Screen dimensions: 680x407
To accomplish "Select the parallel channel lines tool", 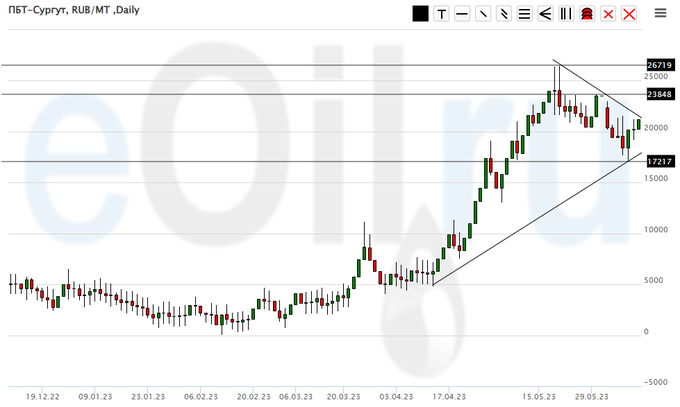I will 503,14.
